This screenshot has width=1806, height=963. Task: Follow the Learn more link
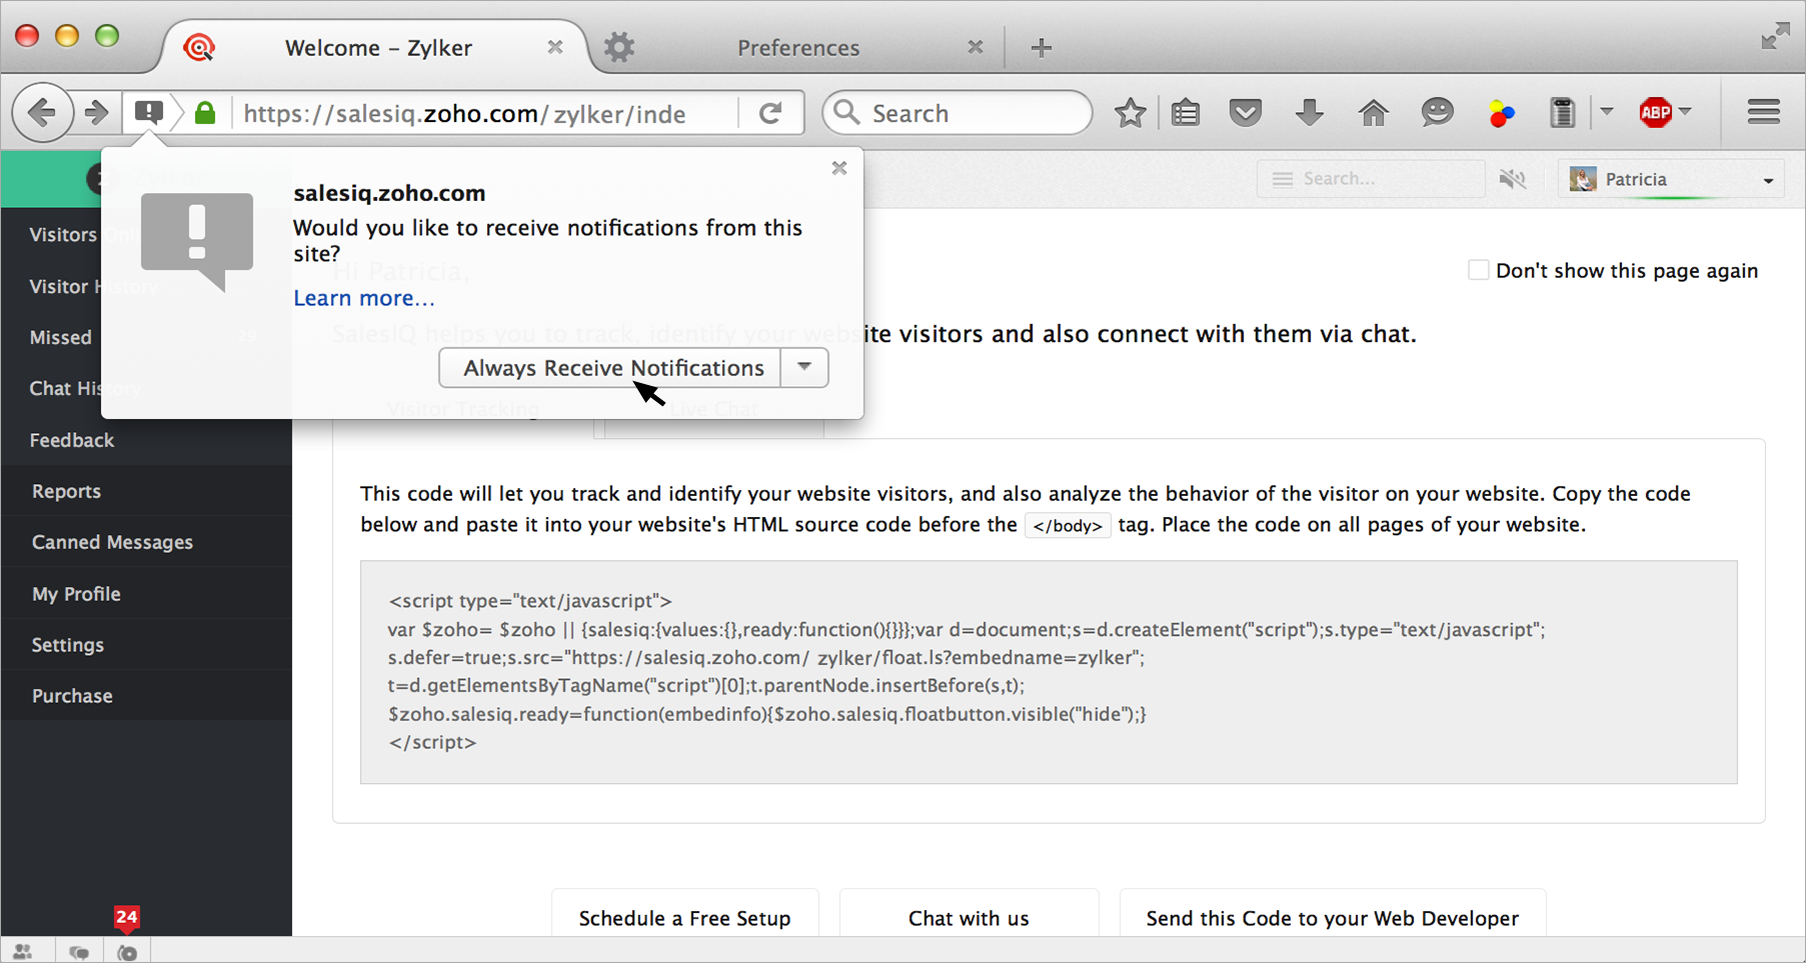tap(364, 298)
